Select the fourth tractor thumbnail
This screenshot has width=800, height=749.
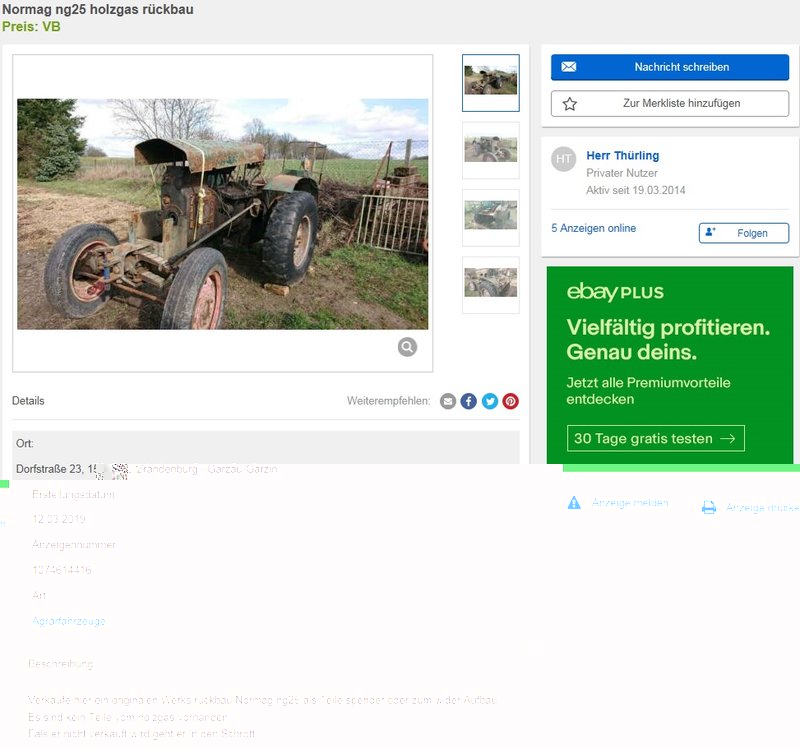coord(490,284)
